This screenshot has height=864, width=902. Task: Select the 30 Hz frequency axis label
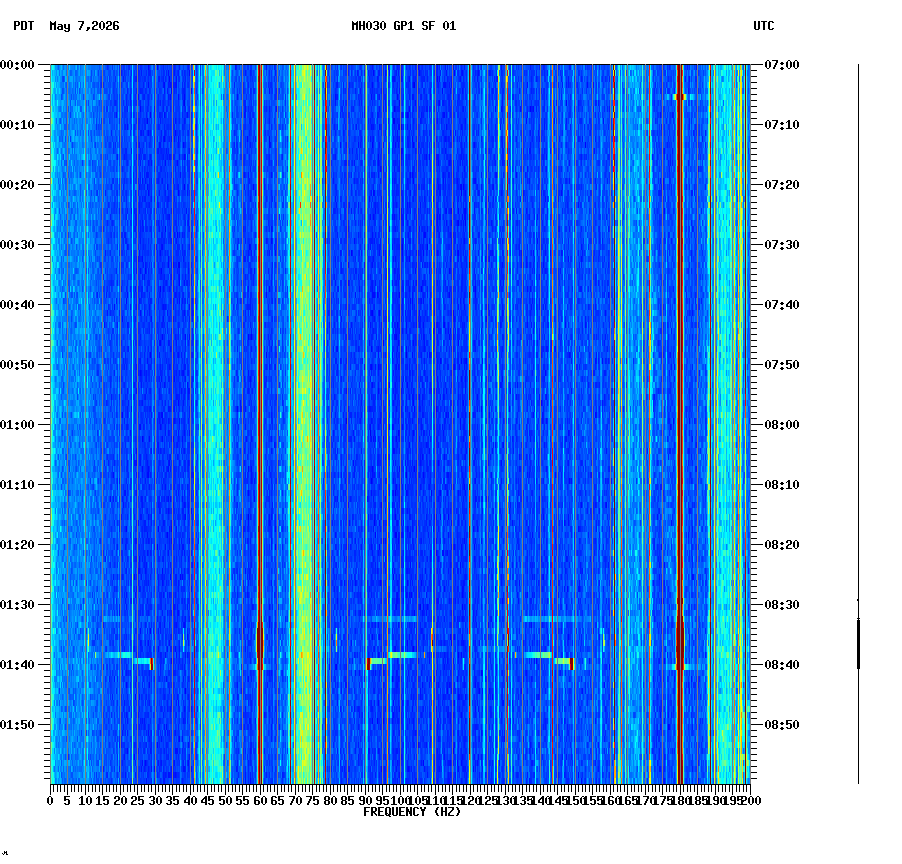coord(155,801)
